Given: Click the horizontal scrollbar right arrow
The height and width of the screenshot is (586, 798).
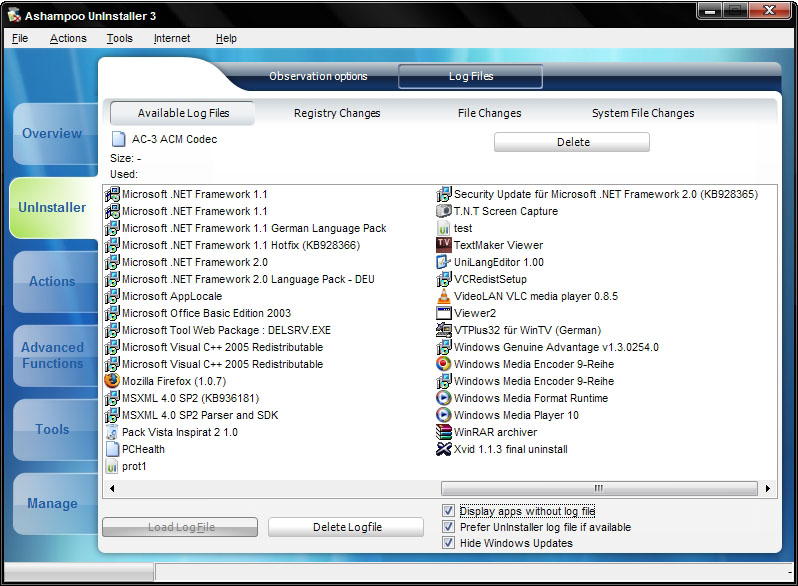Looking at the screenshot, I should click(767, 489).
